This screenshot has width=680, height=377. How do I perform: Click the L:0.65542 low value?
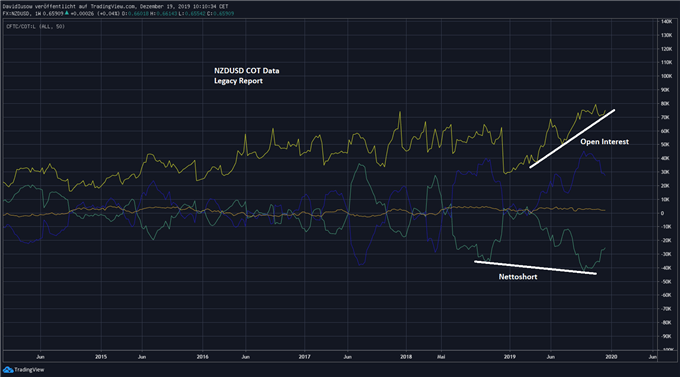click(x=192, y=14)
